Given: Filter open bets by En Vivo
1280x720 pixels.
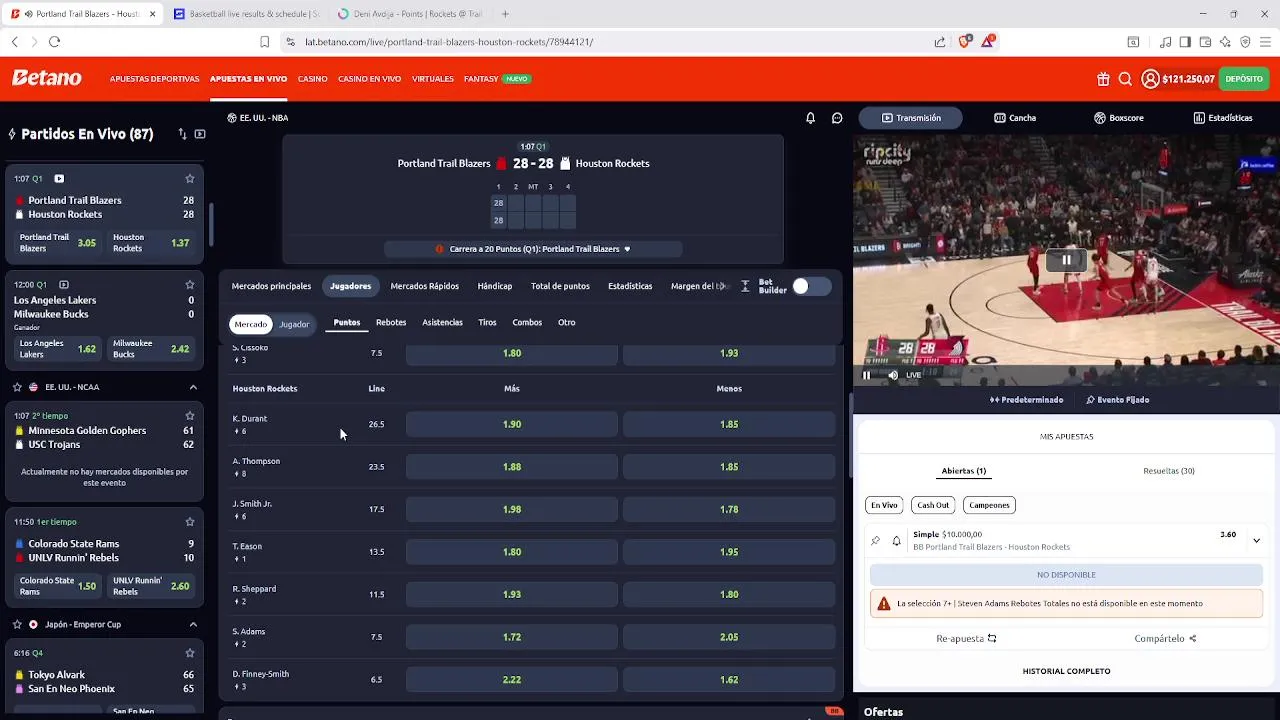Looking at the screenshot, I should point(884,505).
